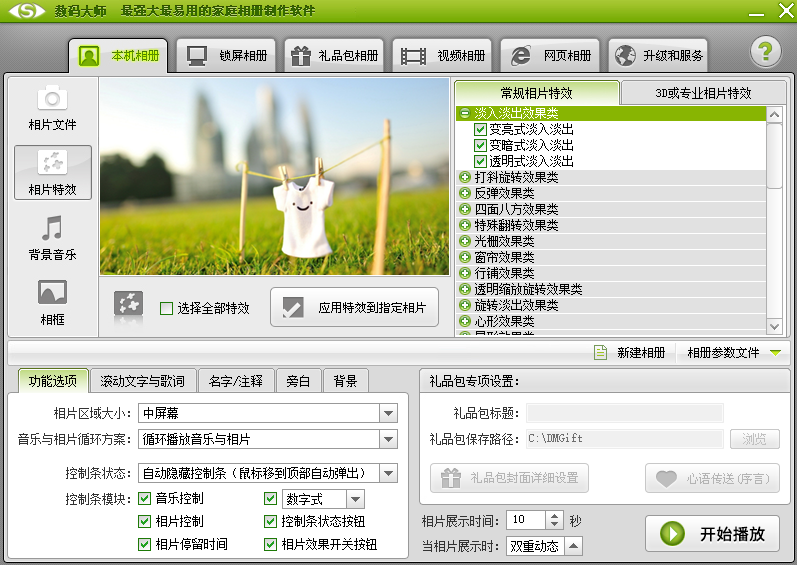Increase 相片展示时间 with up arrow
797x565 pixels.
[x=555, y=515]
